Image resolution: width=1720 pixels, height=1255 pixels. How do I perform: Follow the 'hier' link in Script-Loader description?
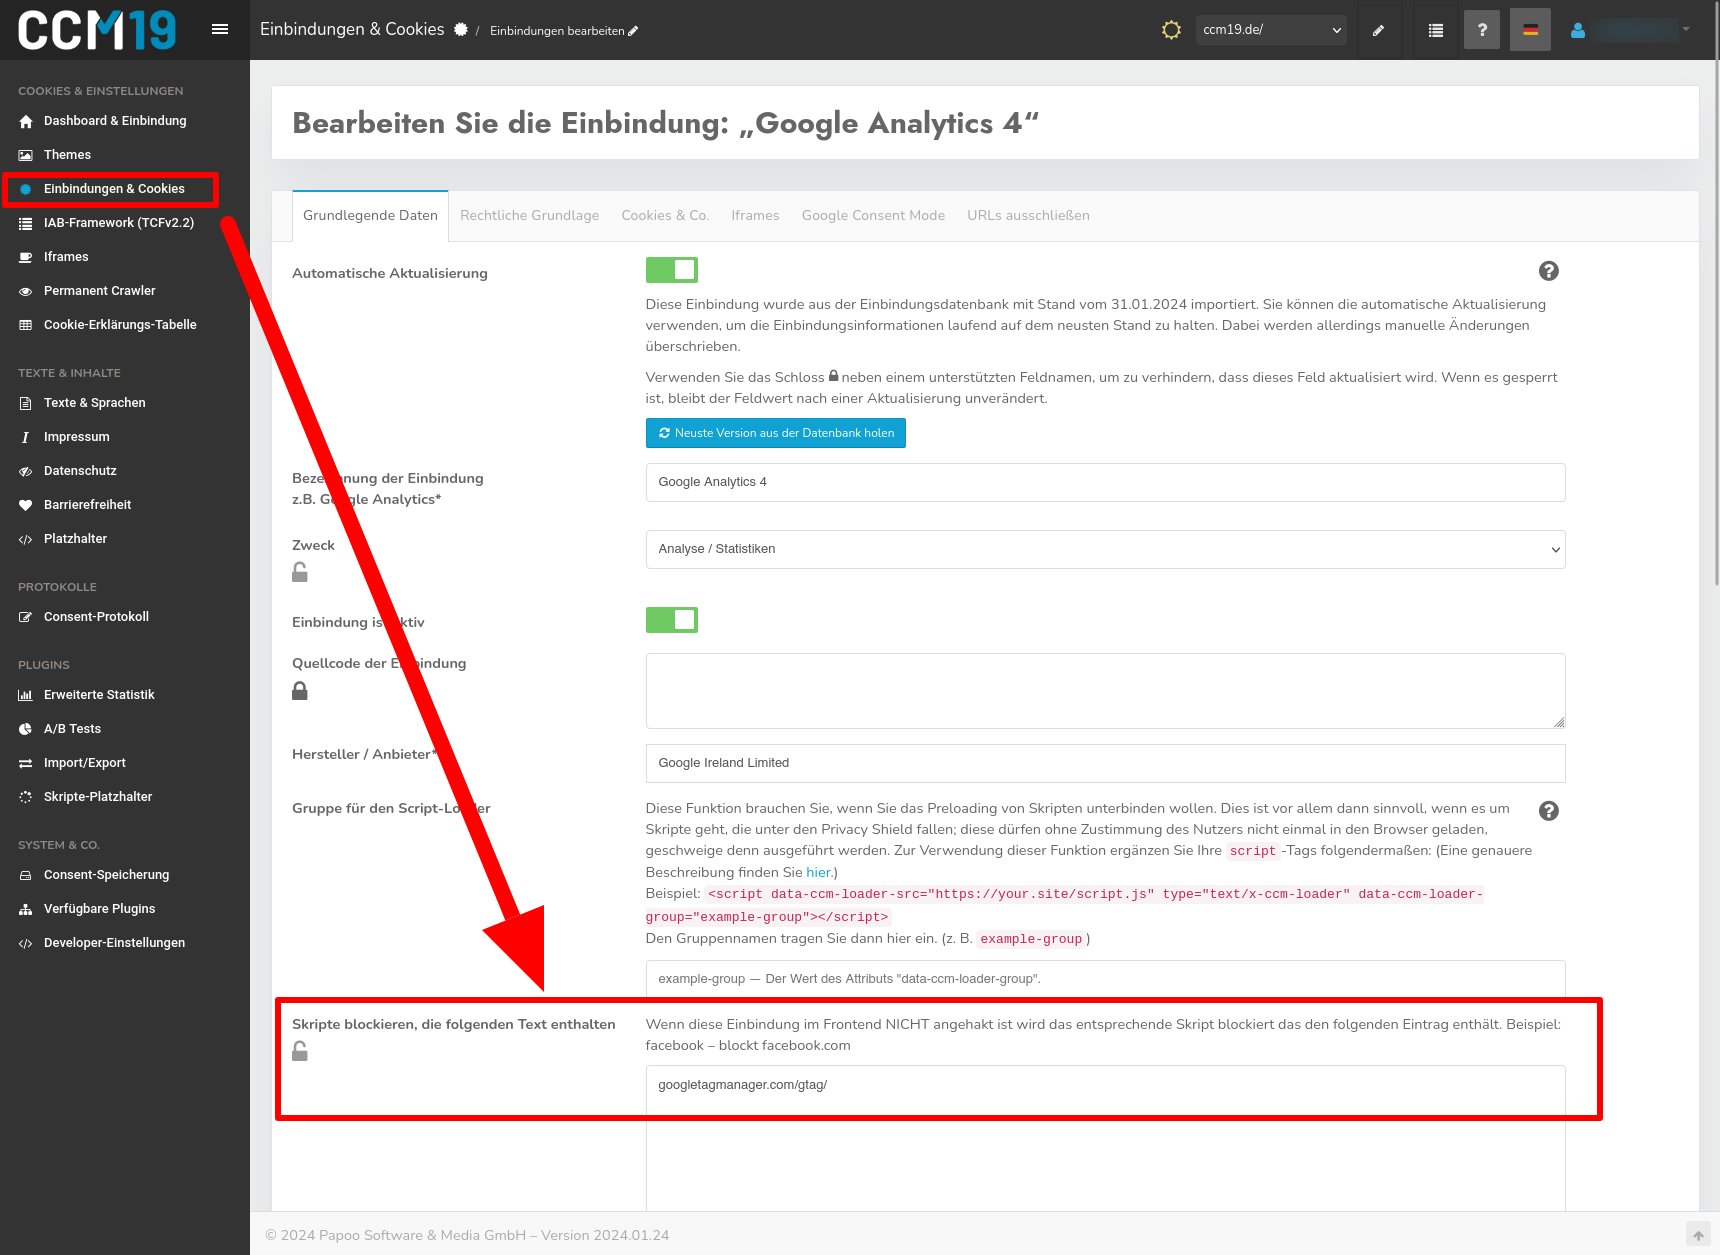pos(818,872)
